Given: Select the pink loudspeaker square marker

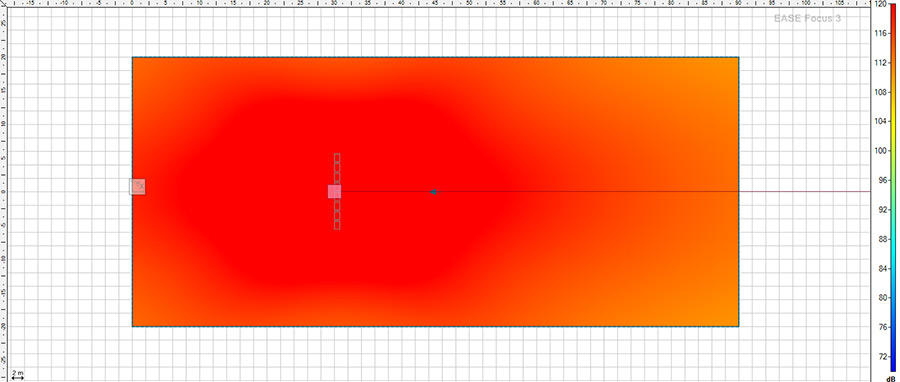Looking at the screenshot, I should 334,192.
